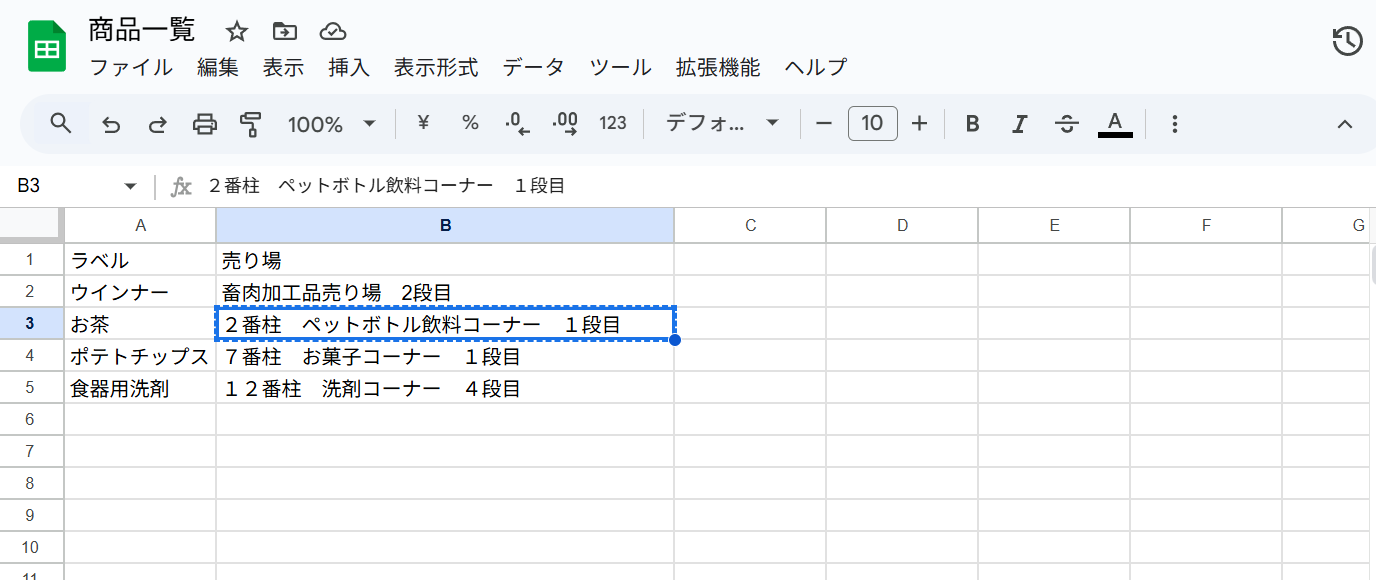Open the ファイル menu
Screen dimensions: 1376x580
tap(131, 68)
